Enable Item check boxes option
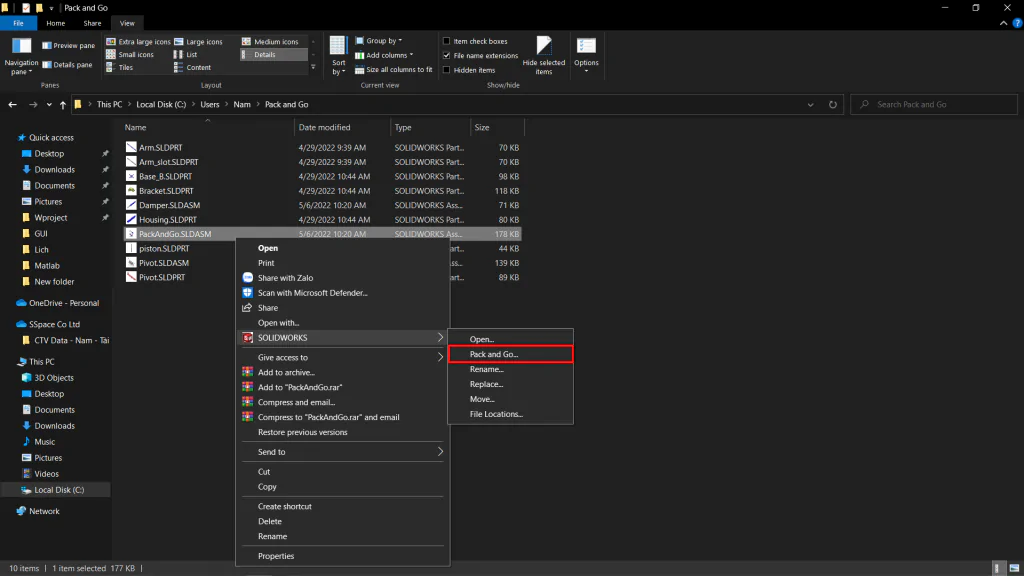Viewport: 1024px width, 576px height. (x=447, y=41)
